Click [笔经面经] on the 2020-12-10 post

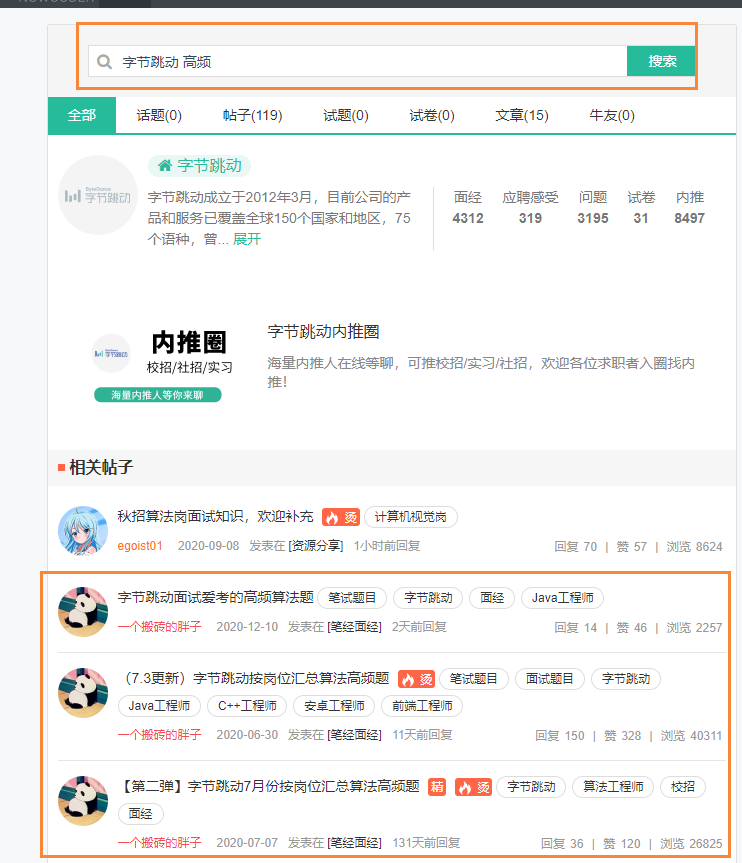(x=354, y=627)
